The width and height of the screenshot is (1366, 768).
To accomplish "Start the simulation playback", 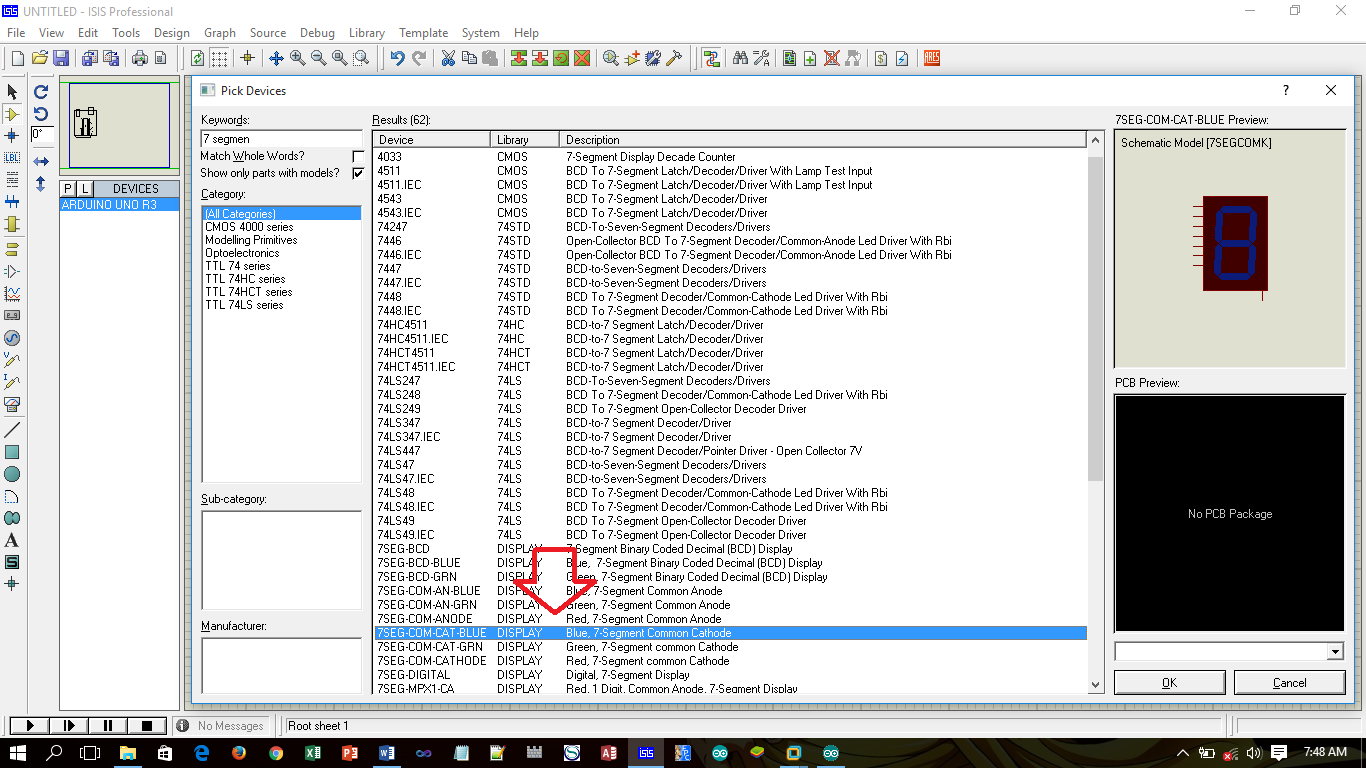I will (x=29, y=725).
